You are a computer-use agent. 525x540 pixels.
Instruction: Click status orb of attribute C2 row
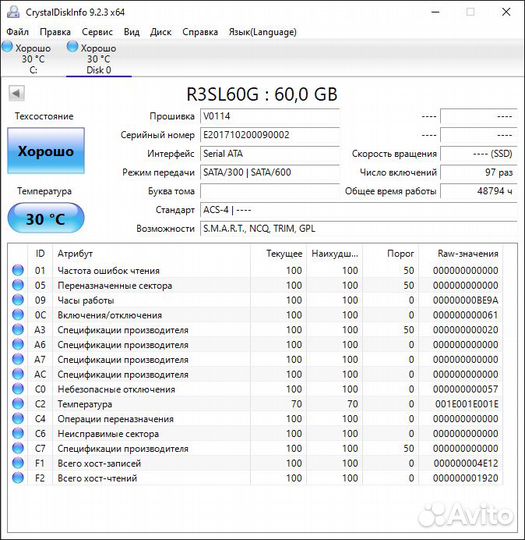point(18,404)
